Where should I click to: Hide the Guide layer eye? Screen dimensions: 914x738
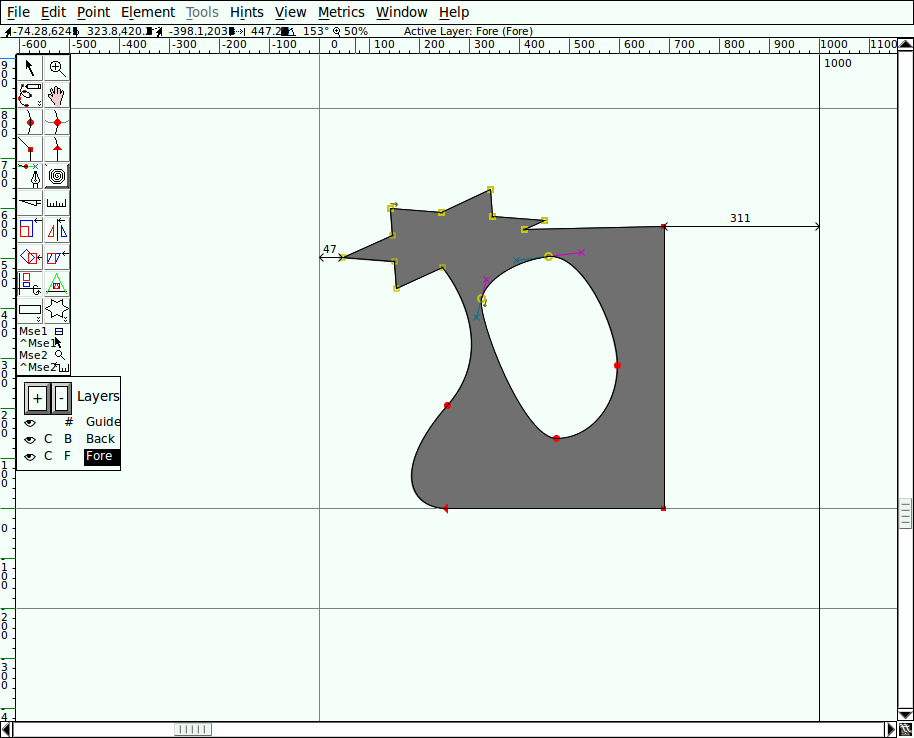pos(30,422)
